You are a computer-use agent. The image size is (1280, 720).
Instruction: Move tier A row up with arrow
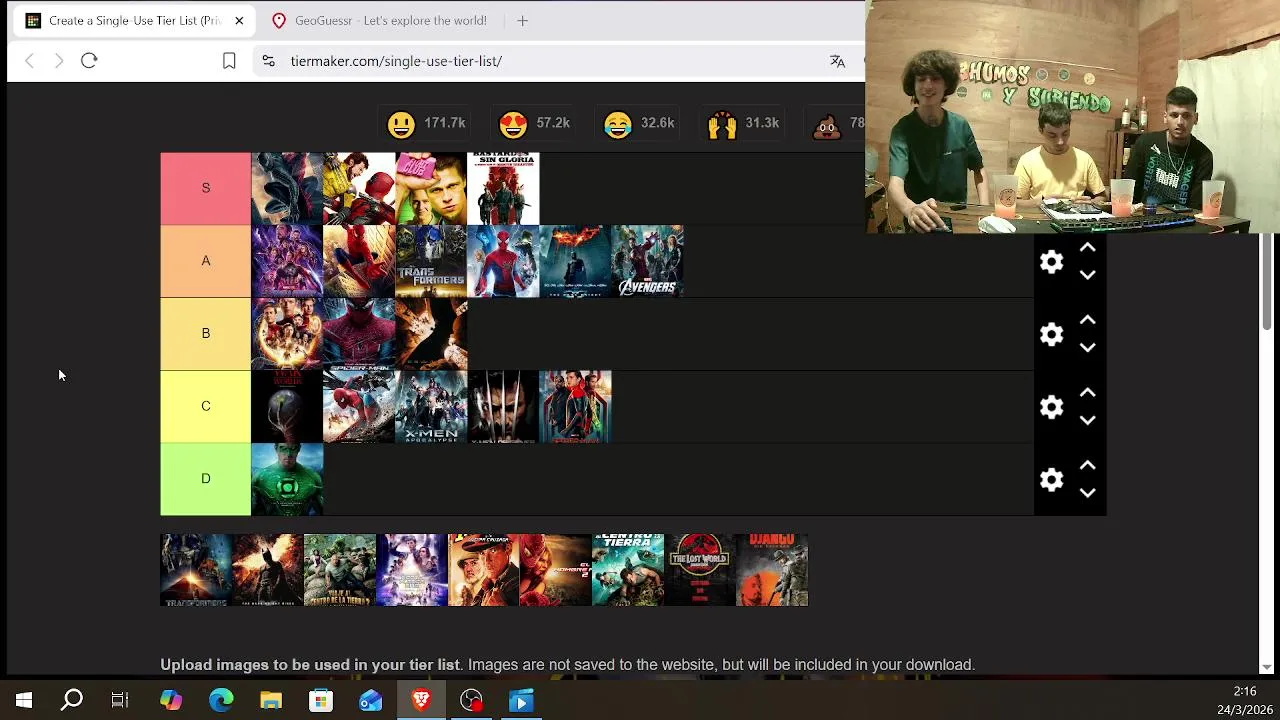[x=1087, y=248]
